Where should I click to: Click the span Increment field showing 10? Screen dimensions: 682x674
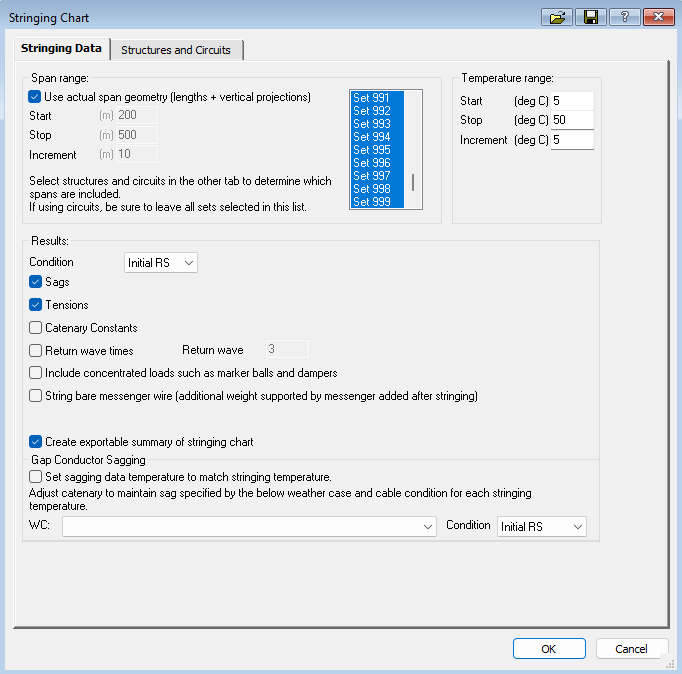point(137,154)
